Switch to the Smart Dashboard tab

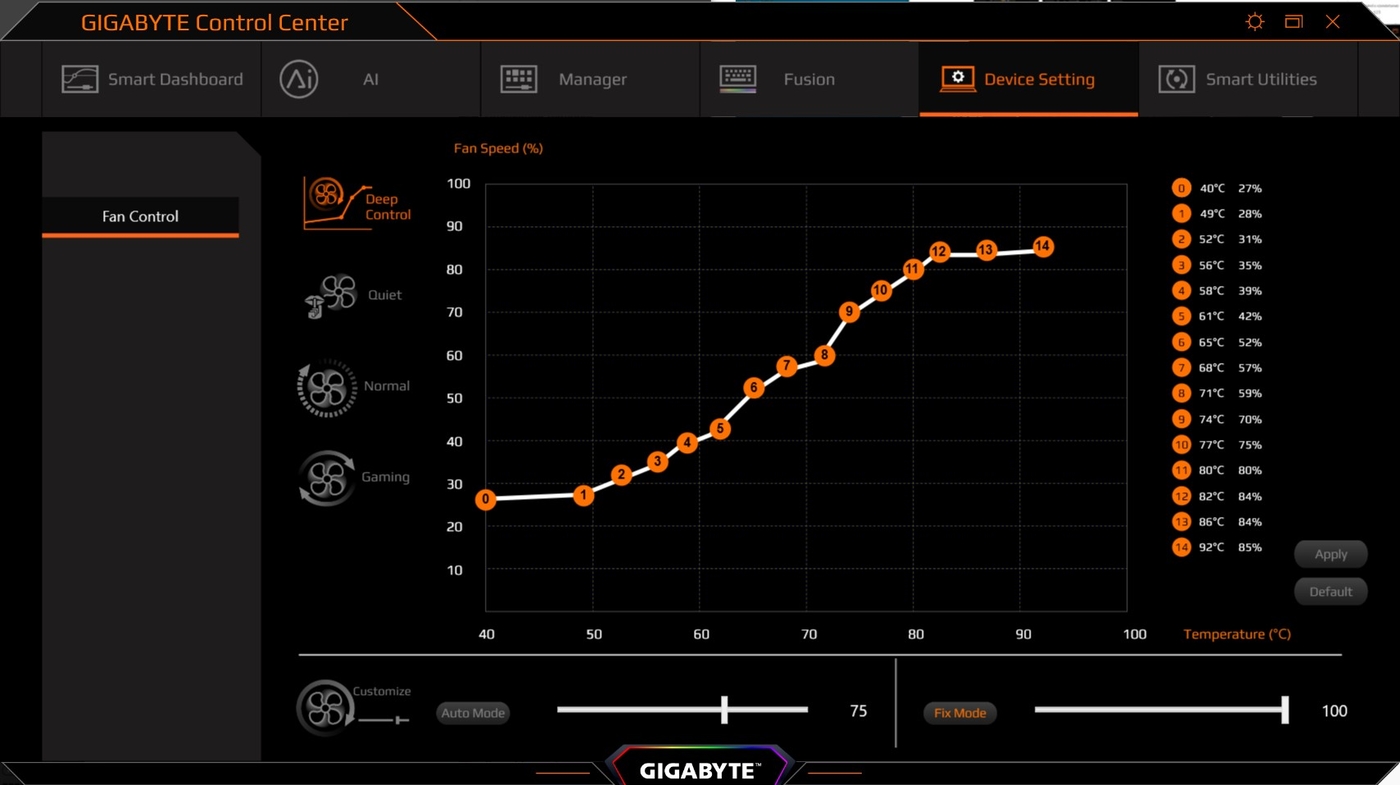click(x=152, y=79)
